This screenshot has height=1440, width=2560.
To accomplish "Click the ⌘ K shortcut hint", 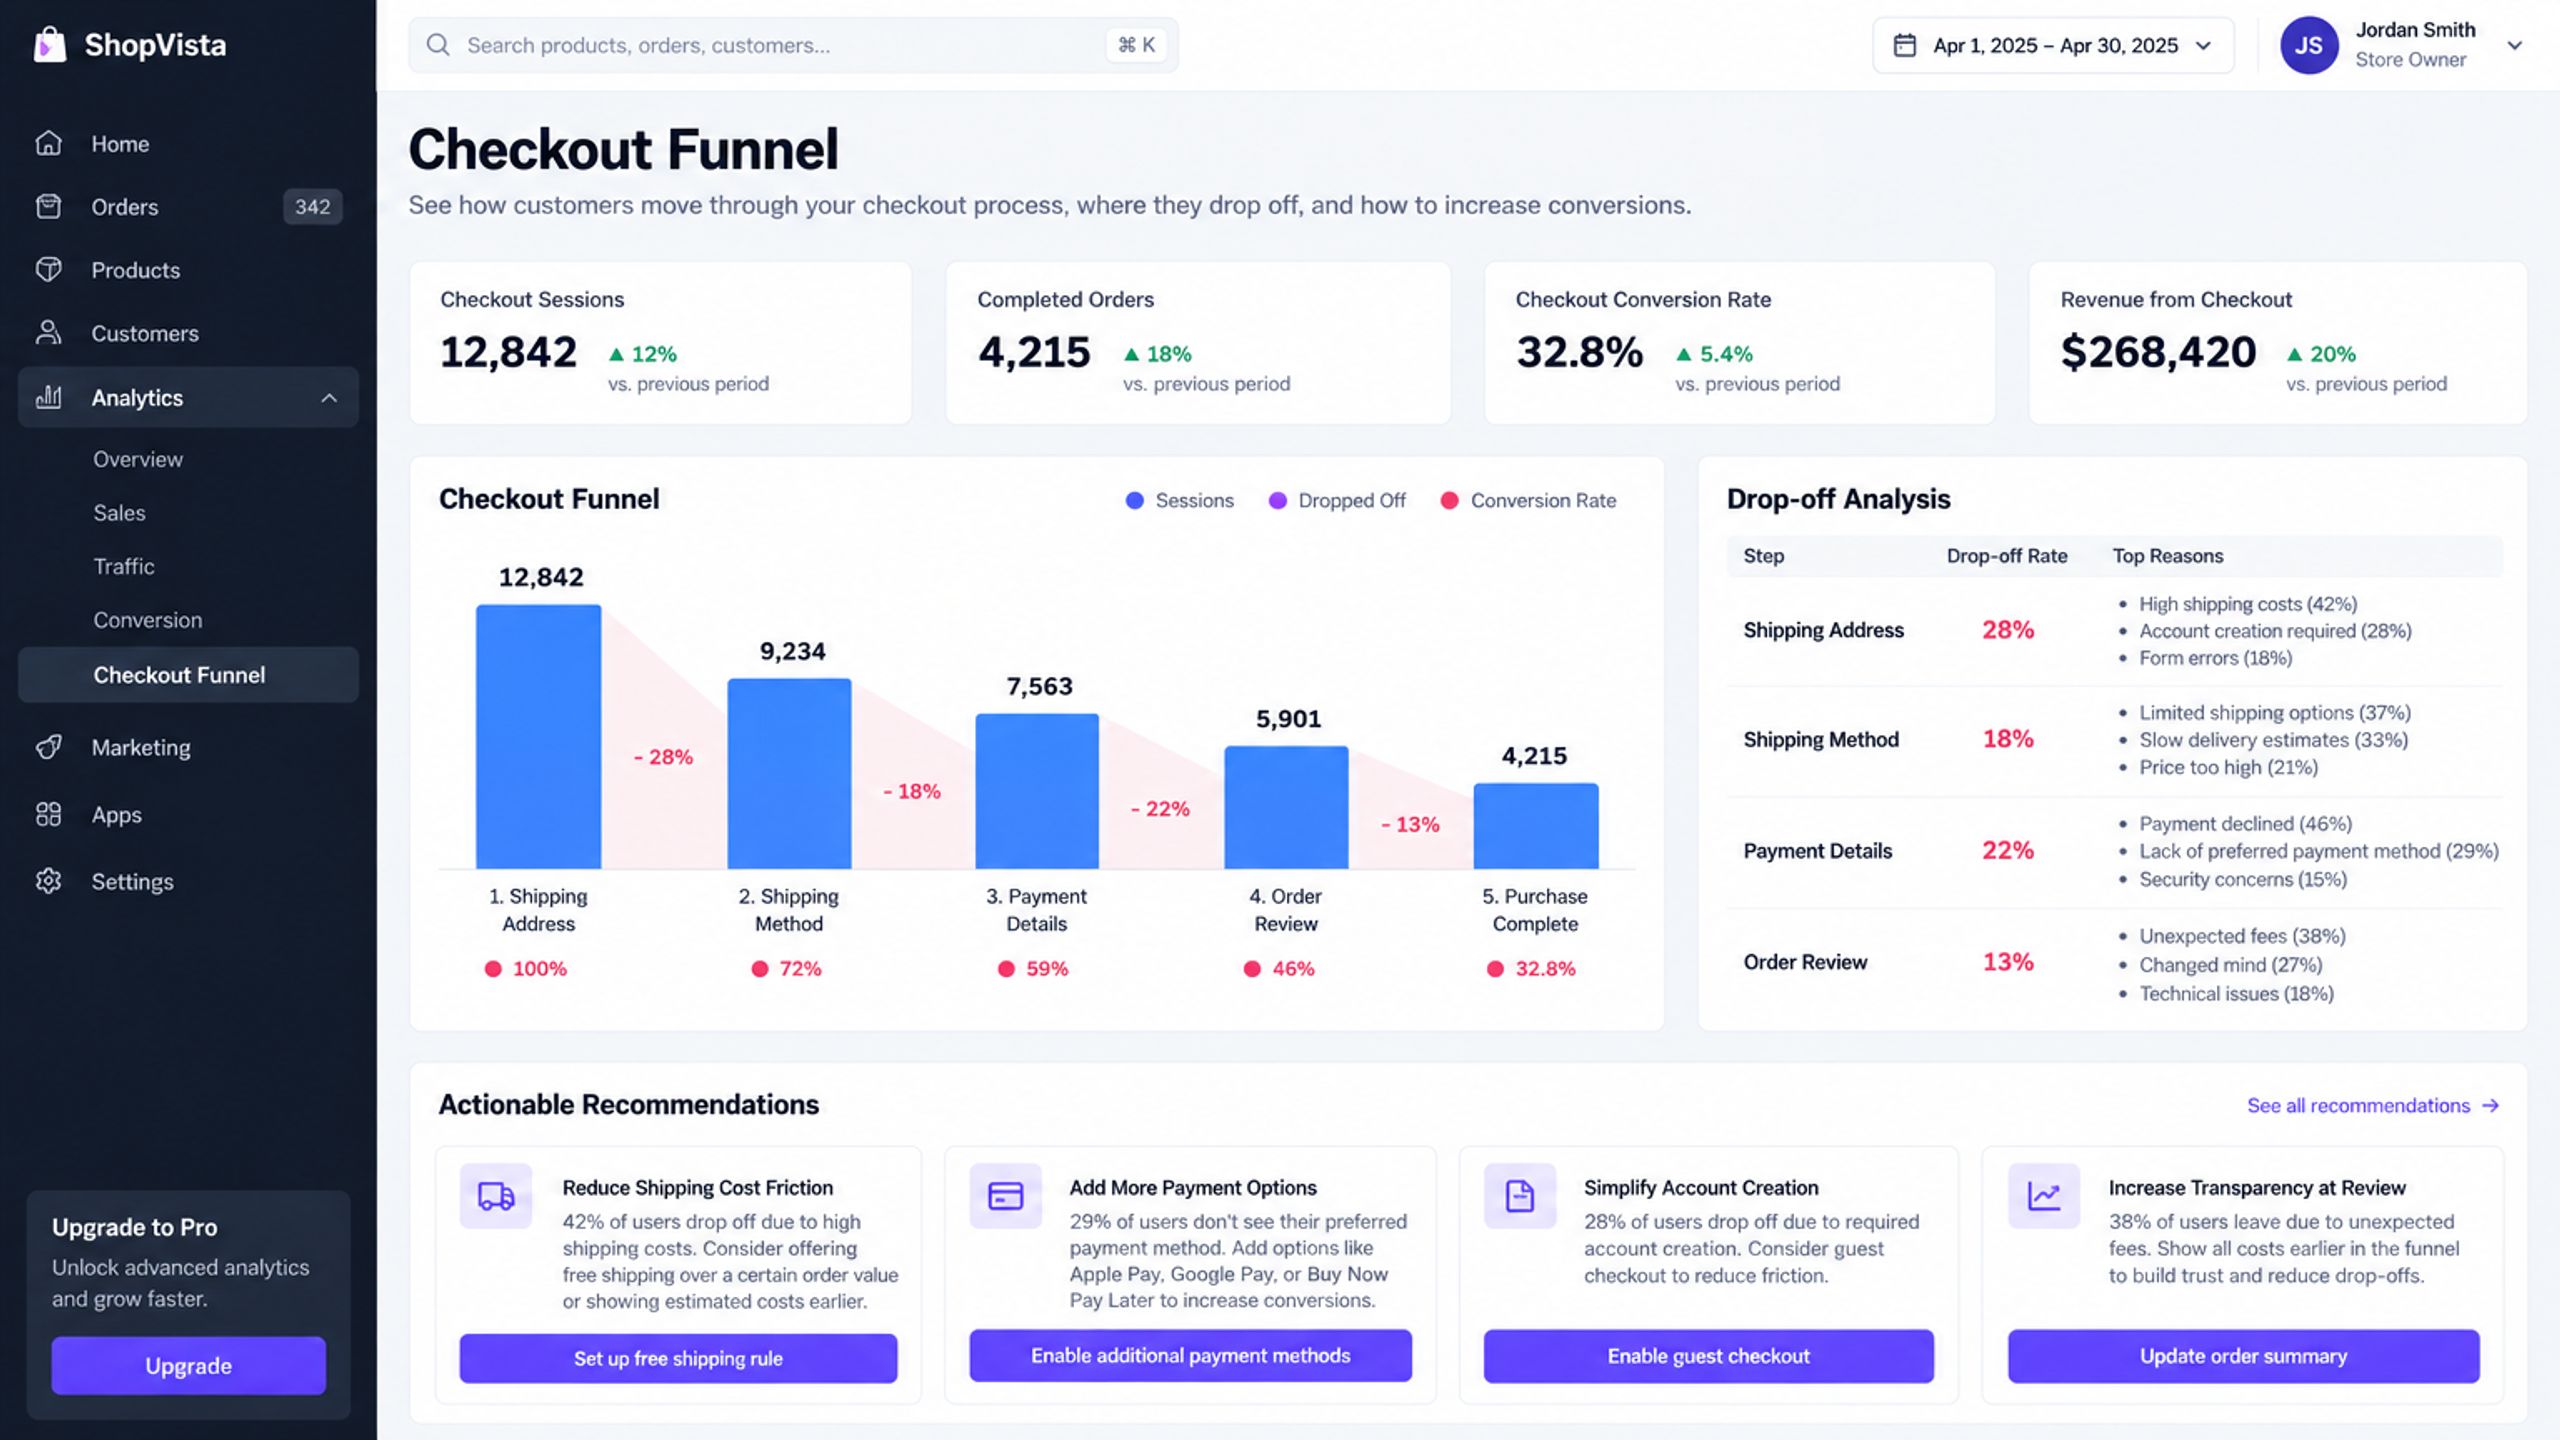I will point(1136,45).
